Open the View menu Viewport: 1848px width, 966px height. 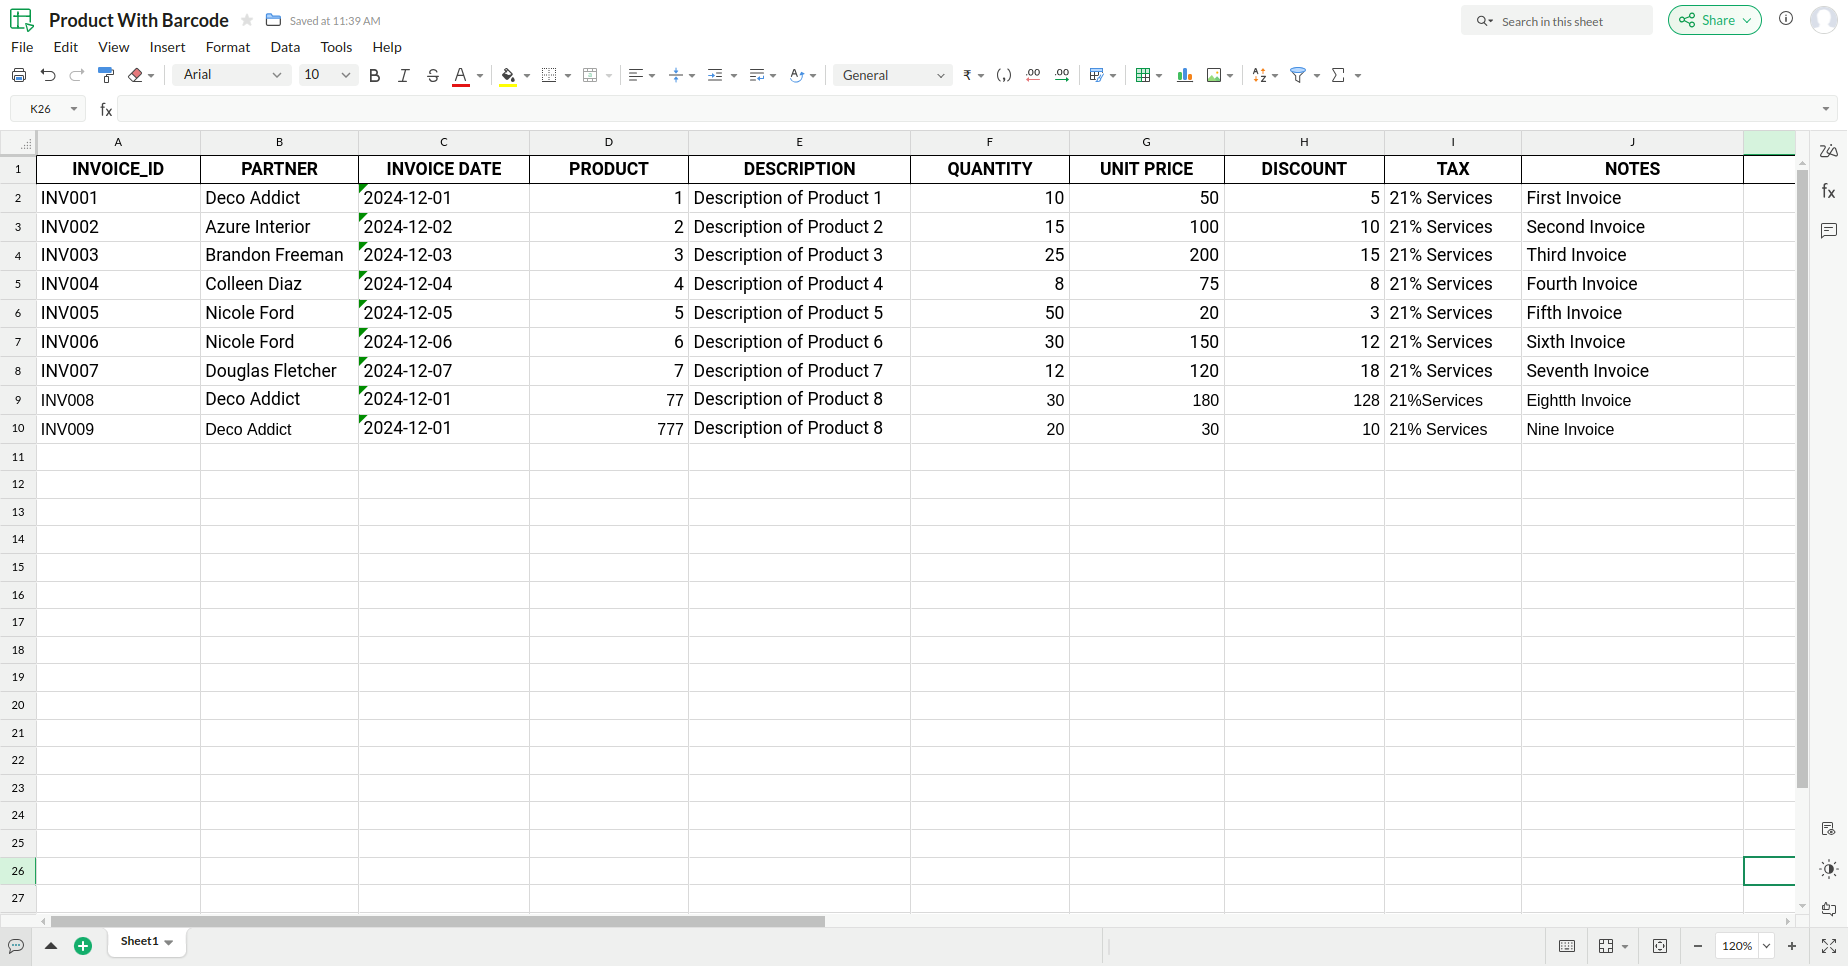tap(114, 47)
